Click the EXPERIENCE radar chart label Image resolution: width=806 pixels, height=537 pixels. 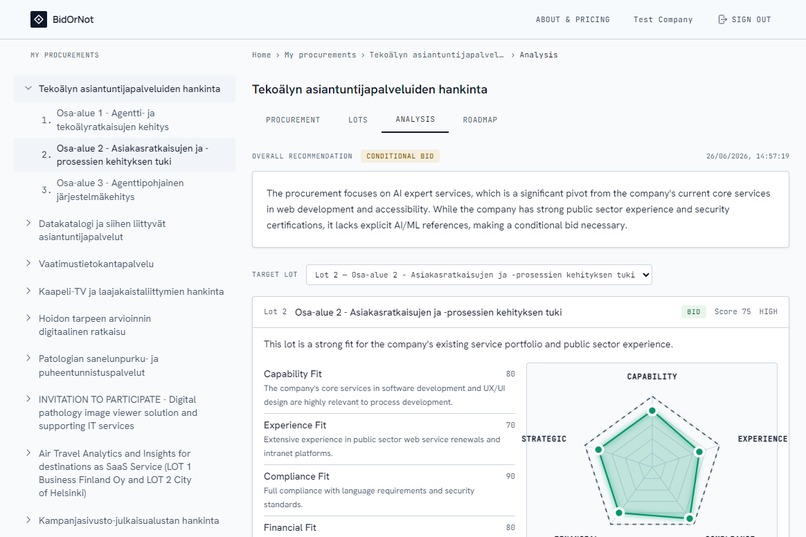click(762, 439)
